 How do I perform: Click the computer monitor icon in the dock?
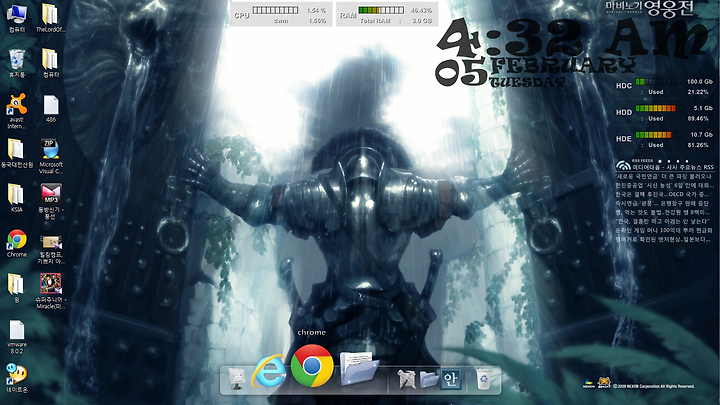pyautogui.click(x=237, y=379)
